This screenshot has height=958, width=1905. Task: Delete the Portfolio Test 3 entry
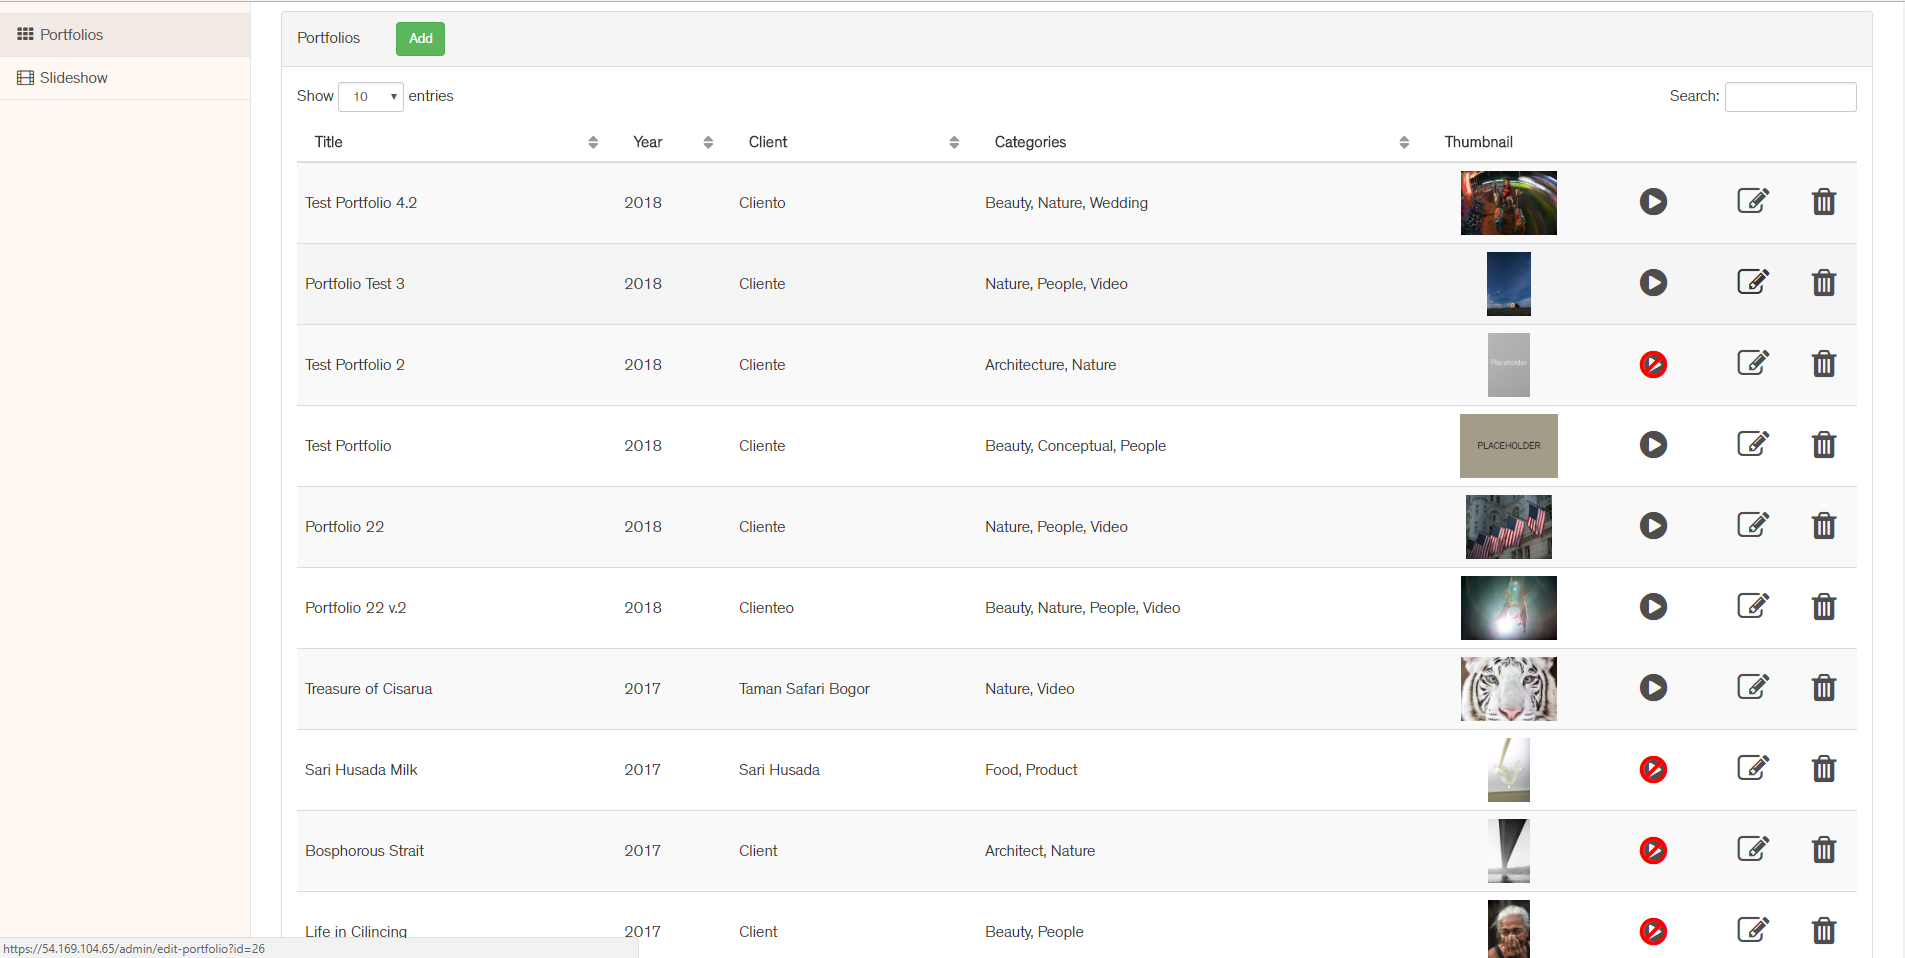pyautogui.click(x=1823, y=283)
